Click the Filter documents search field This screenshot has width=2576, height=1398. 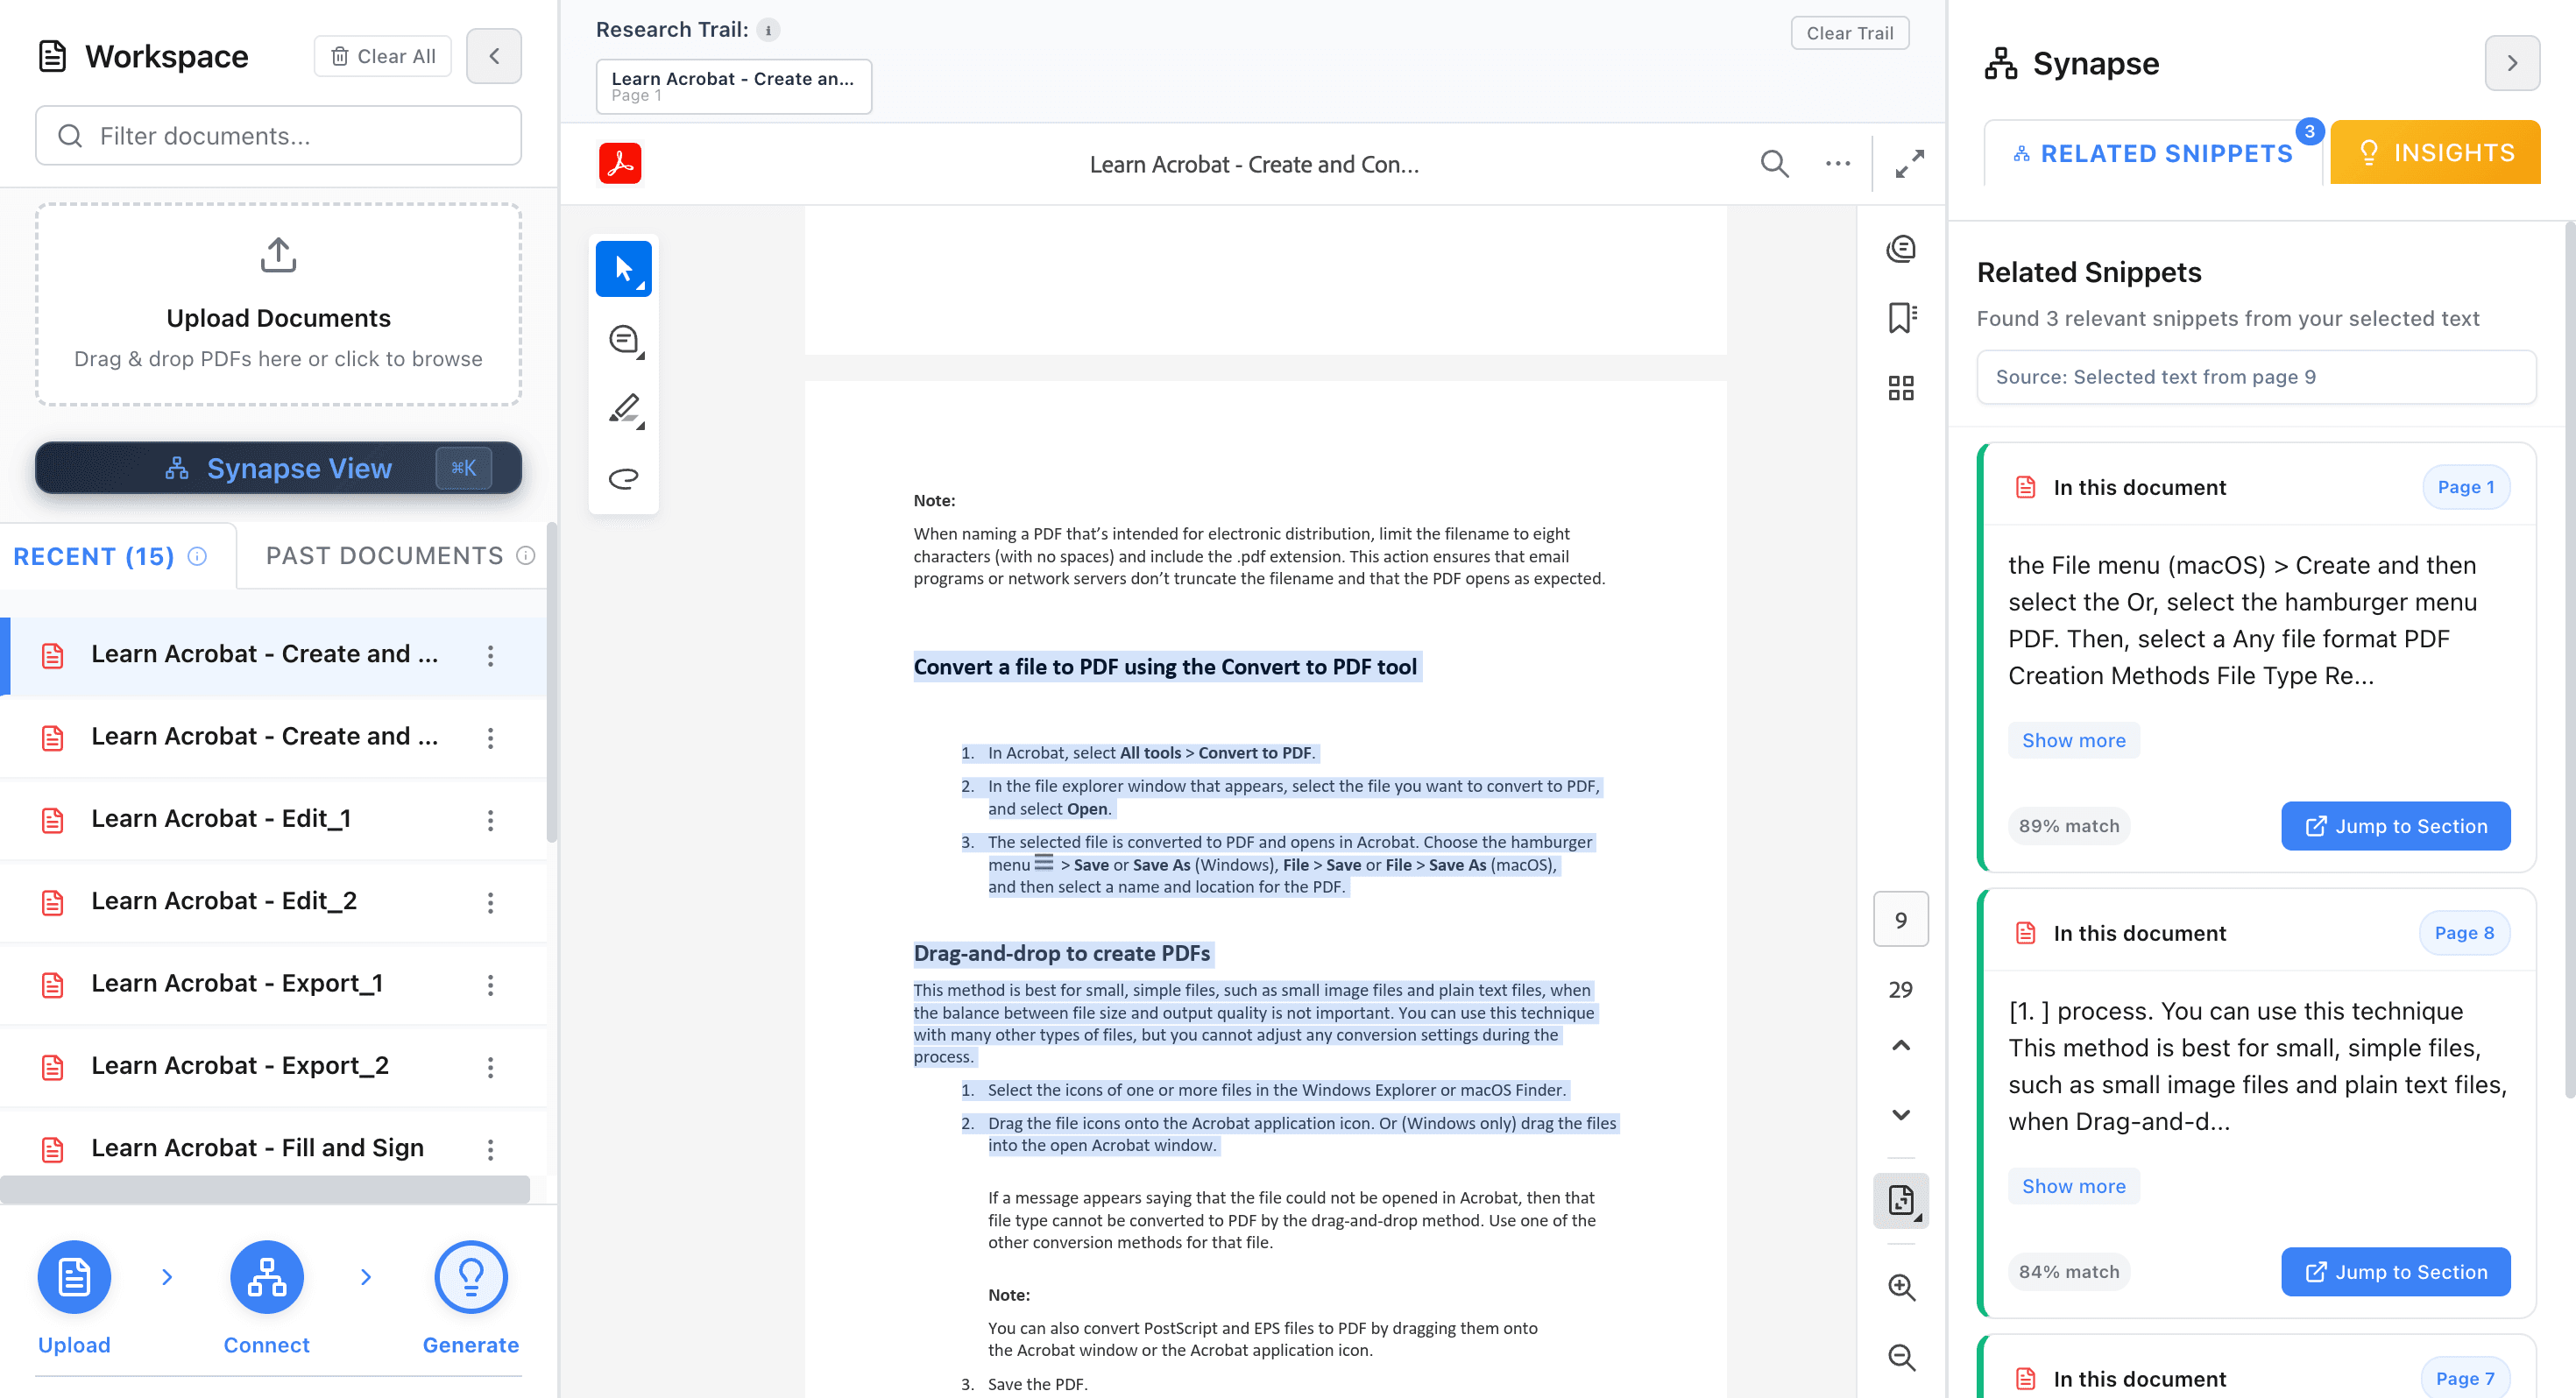point(278,135)
